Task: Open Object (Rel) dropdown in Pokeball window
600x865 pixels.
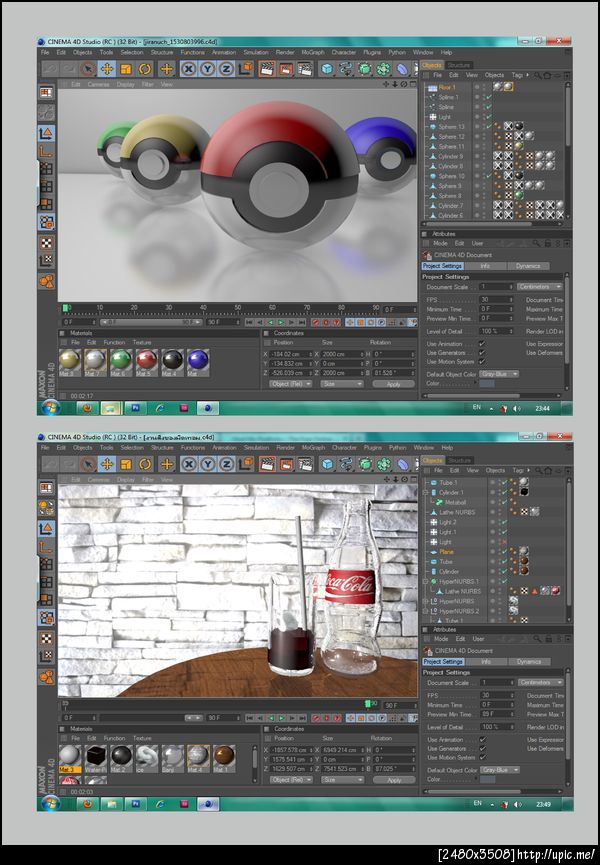Action: click(291, 383)
